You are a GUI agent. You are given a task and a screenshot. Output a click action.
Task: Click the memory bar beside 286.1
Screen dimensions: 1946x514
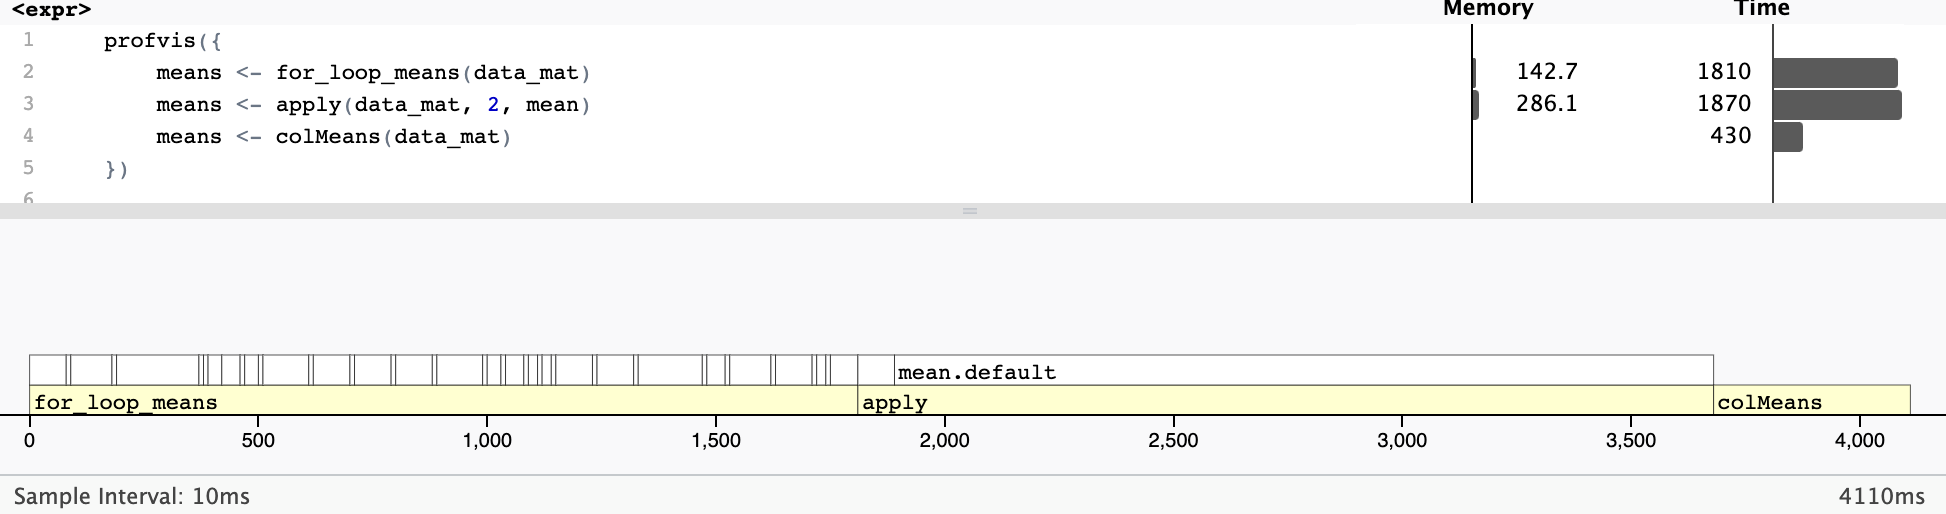(x=1475, y=104)
